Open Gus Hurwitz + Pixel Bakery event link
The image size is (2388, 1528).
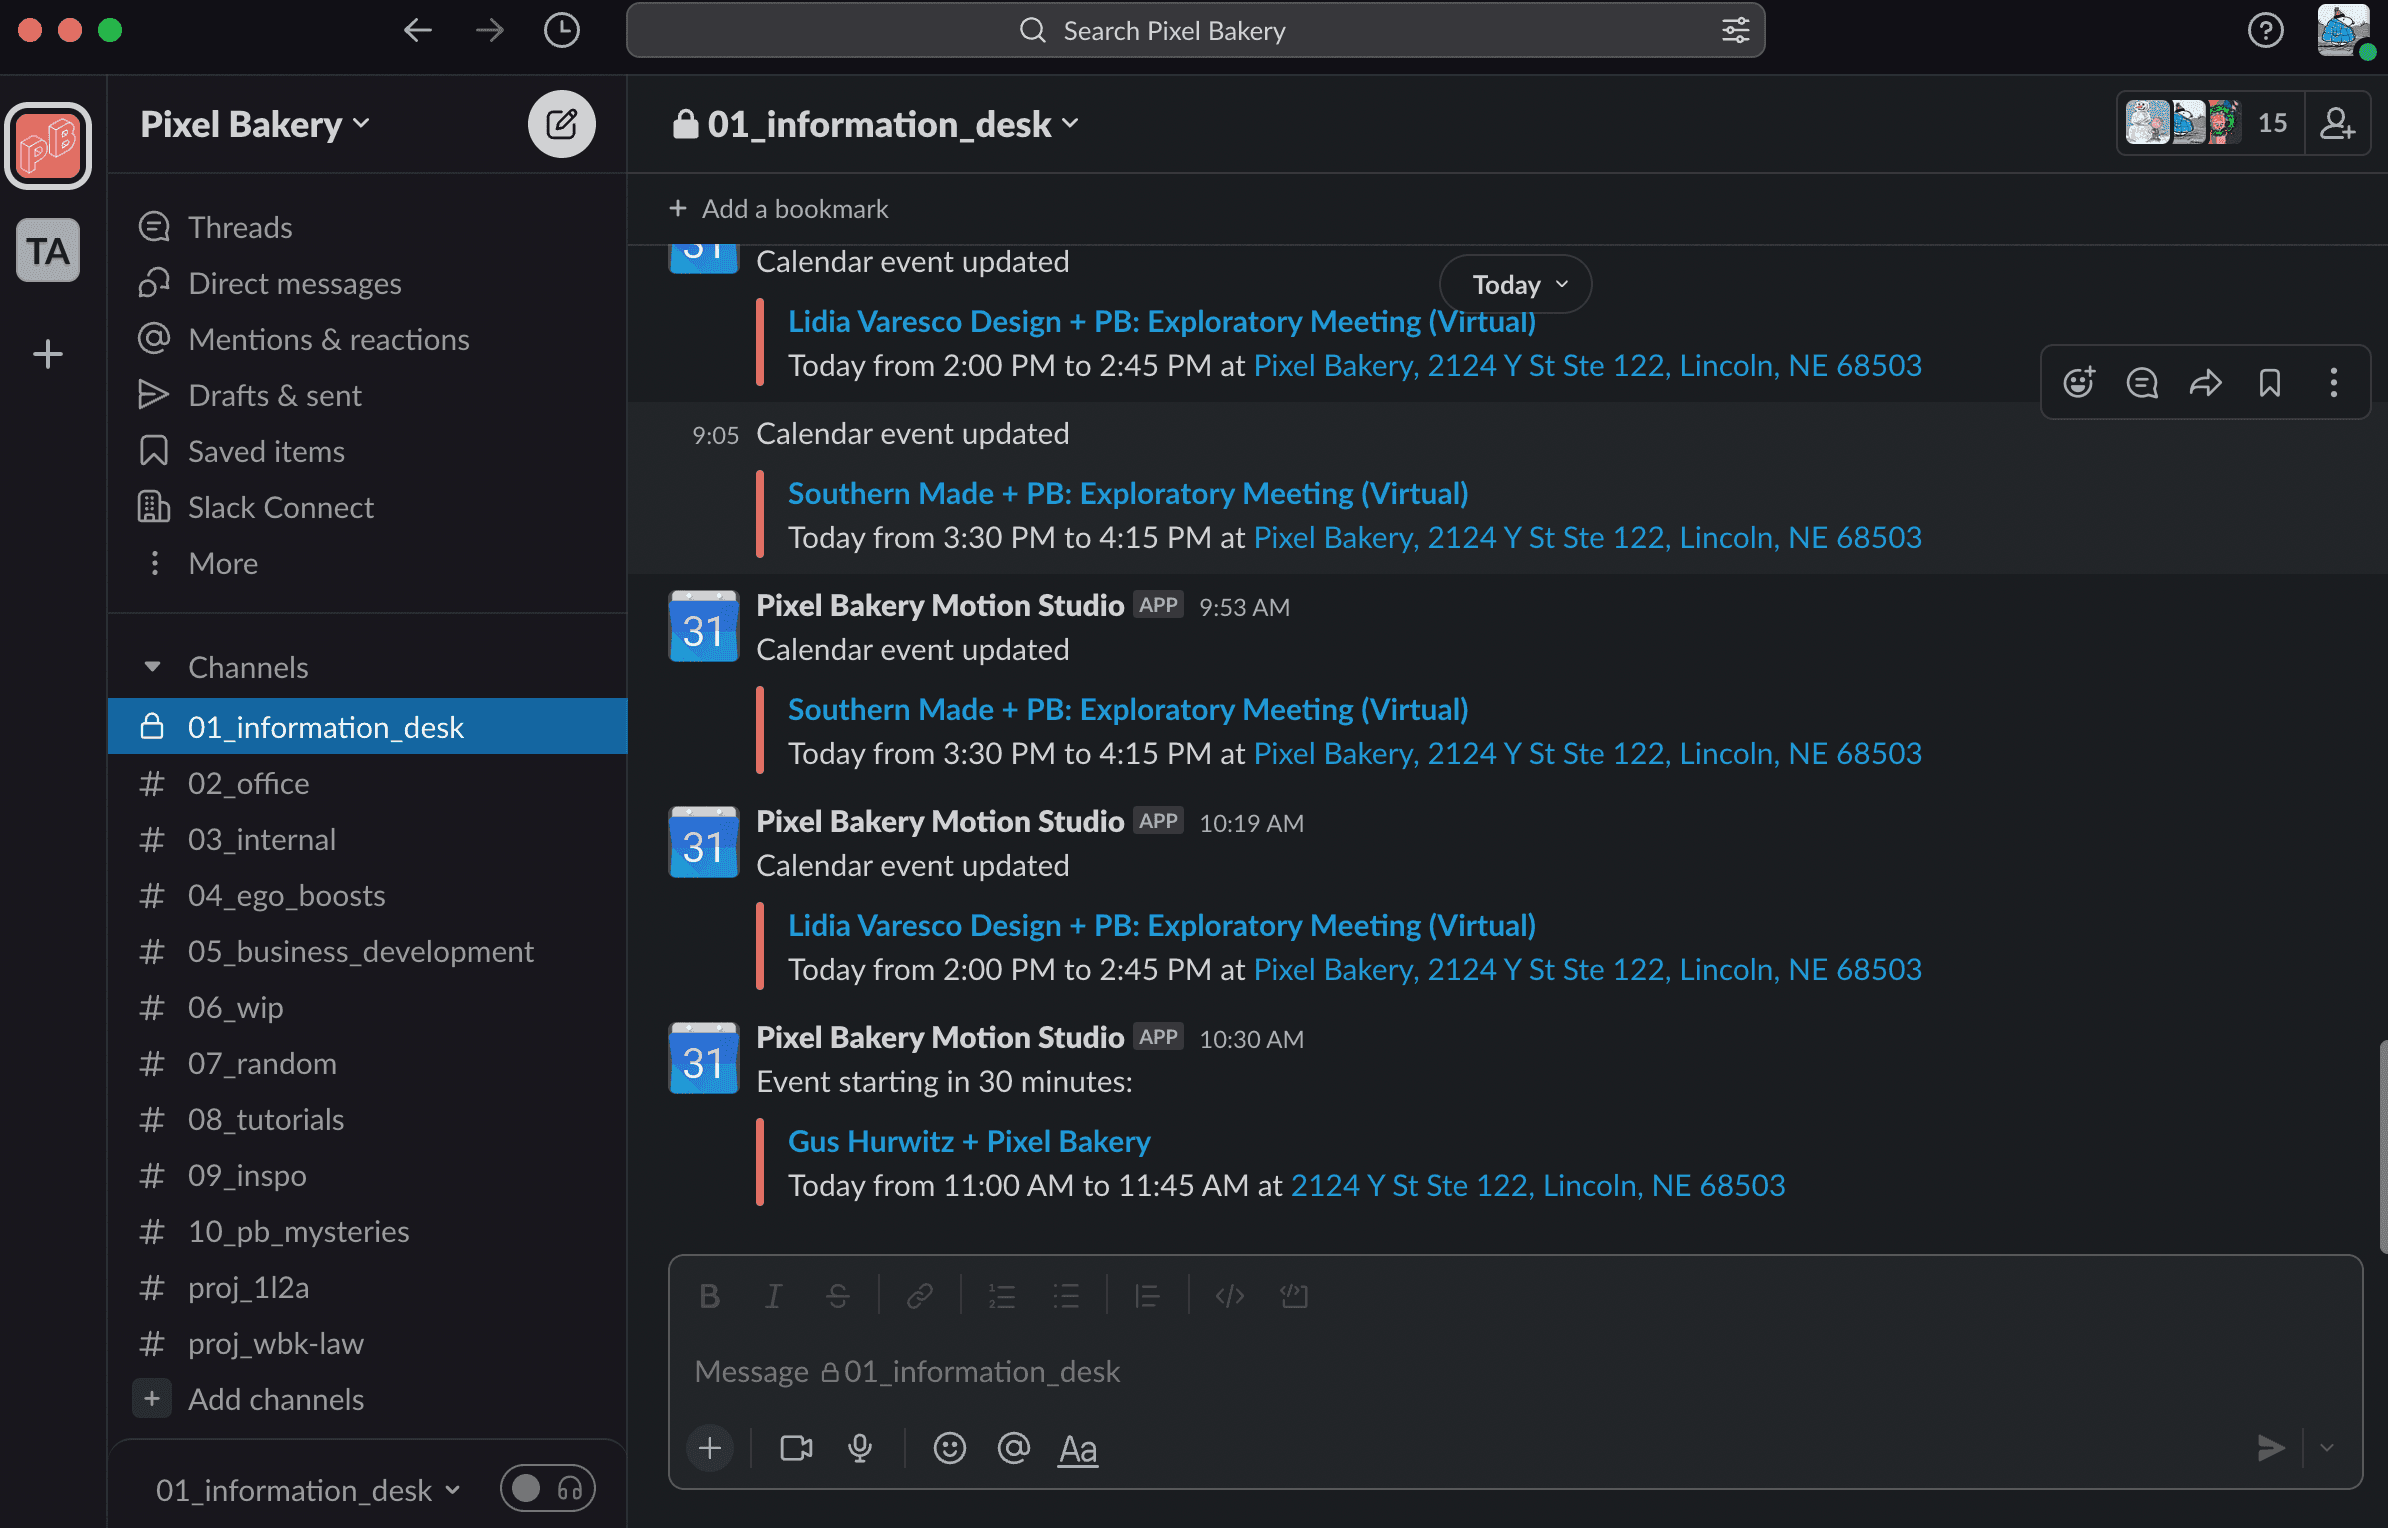(x=968, y=1140)
